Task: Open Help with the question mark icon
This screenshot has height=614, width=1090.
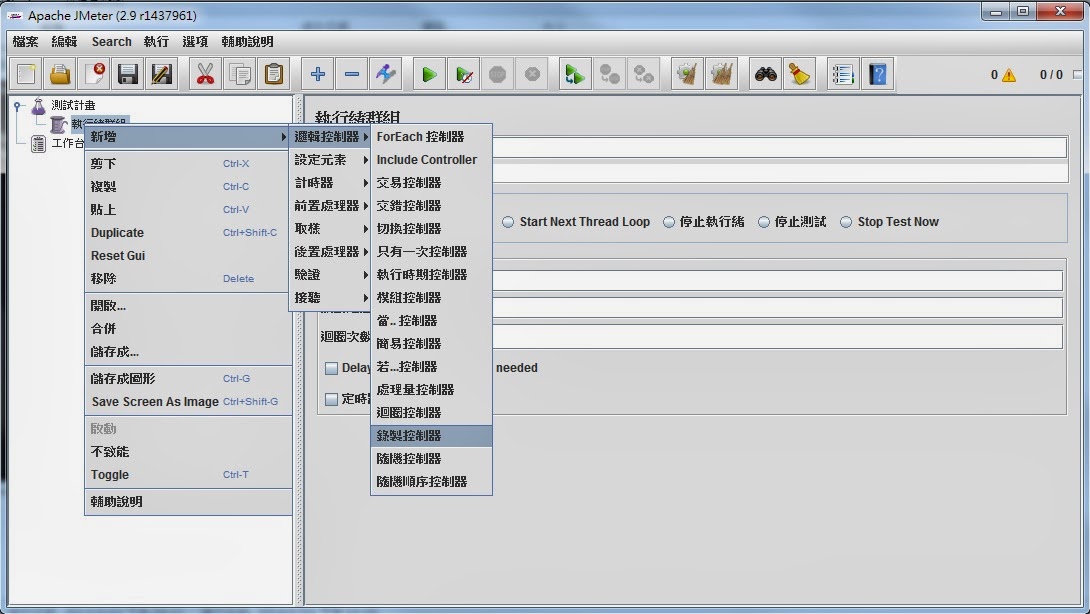Action: pyautogui.click(x=878, y=74)
